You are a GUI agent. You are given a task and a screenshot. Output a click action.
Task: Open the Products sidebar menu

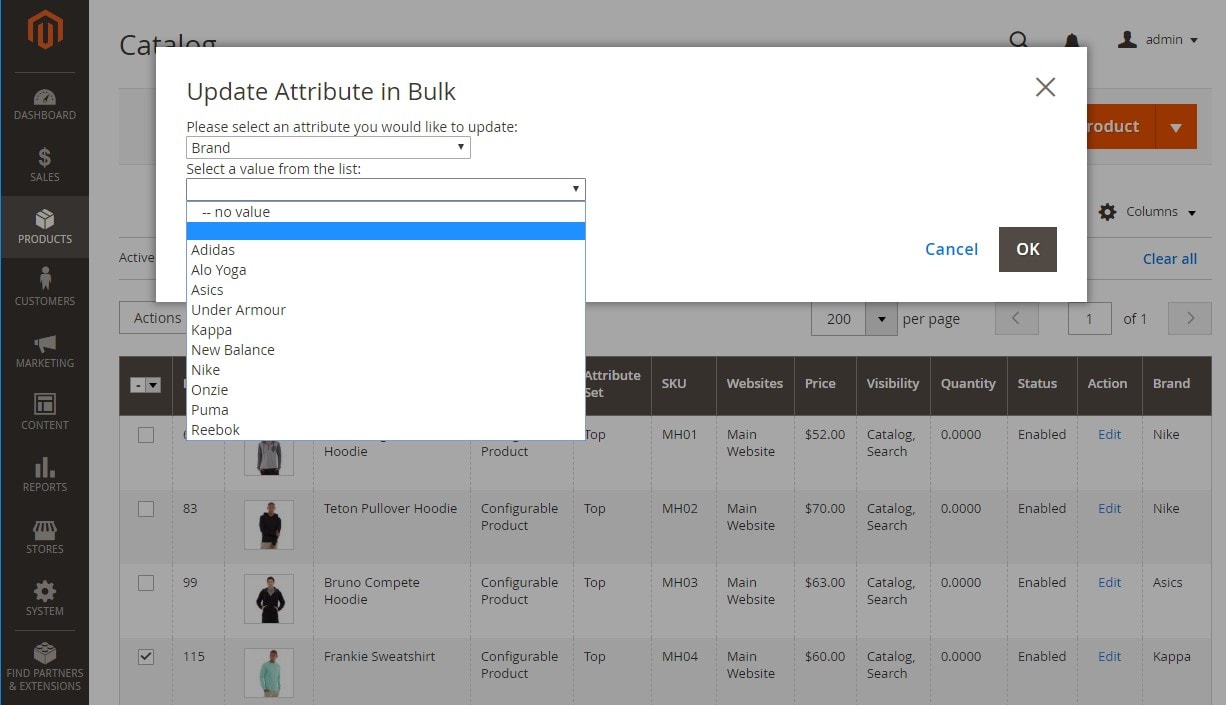(45, 227)
